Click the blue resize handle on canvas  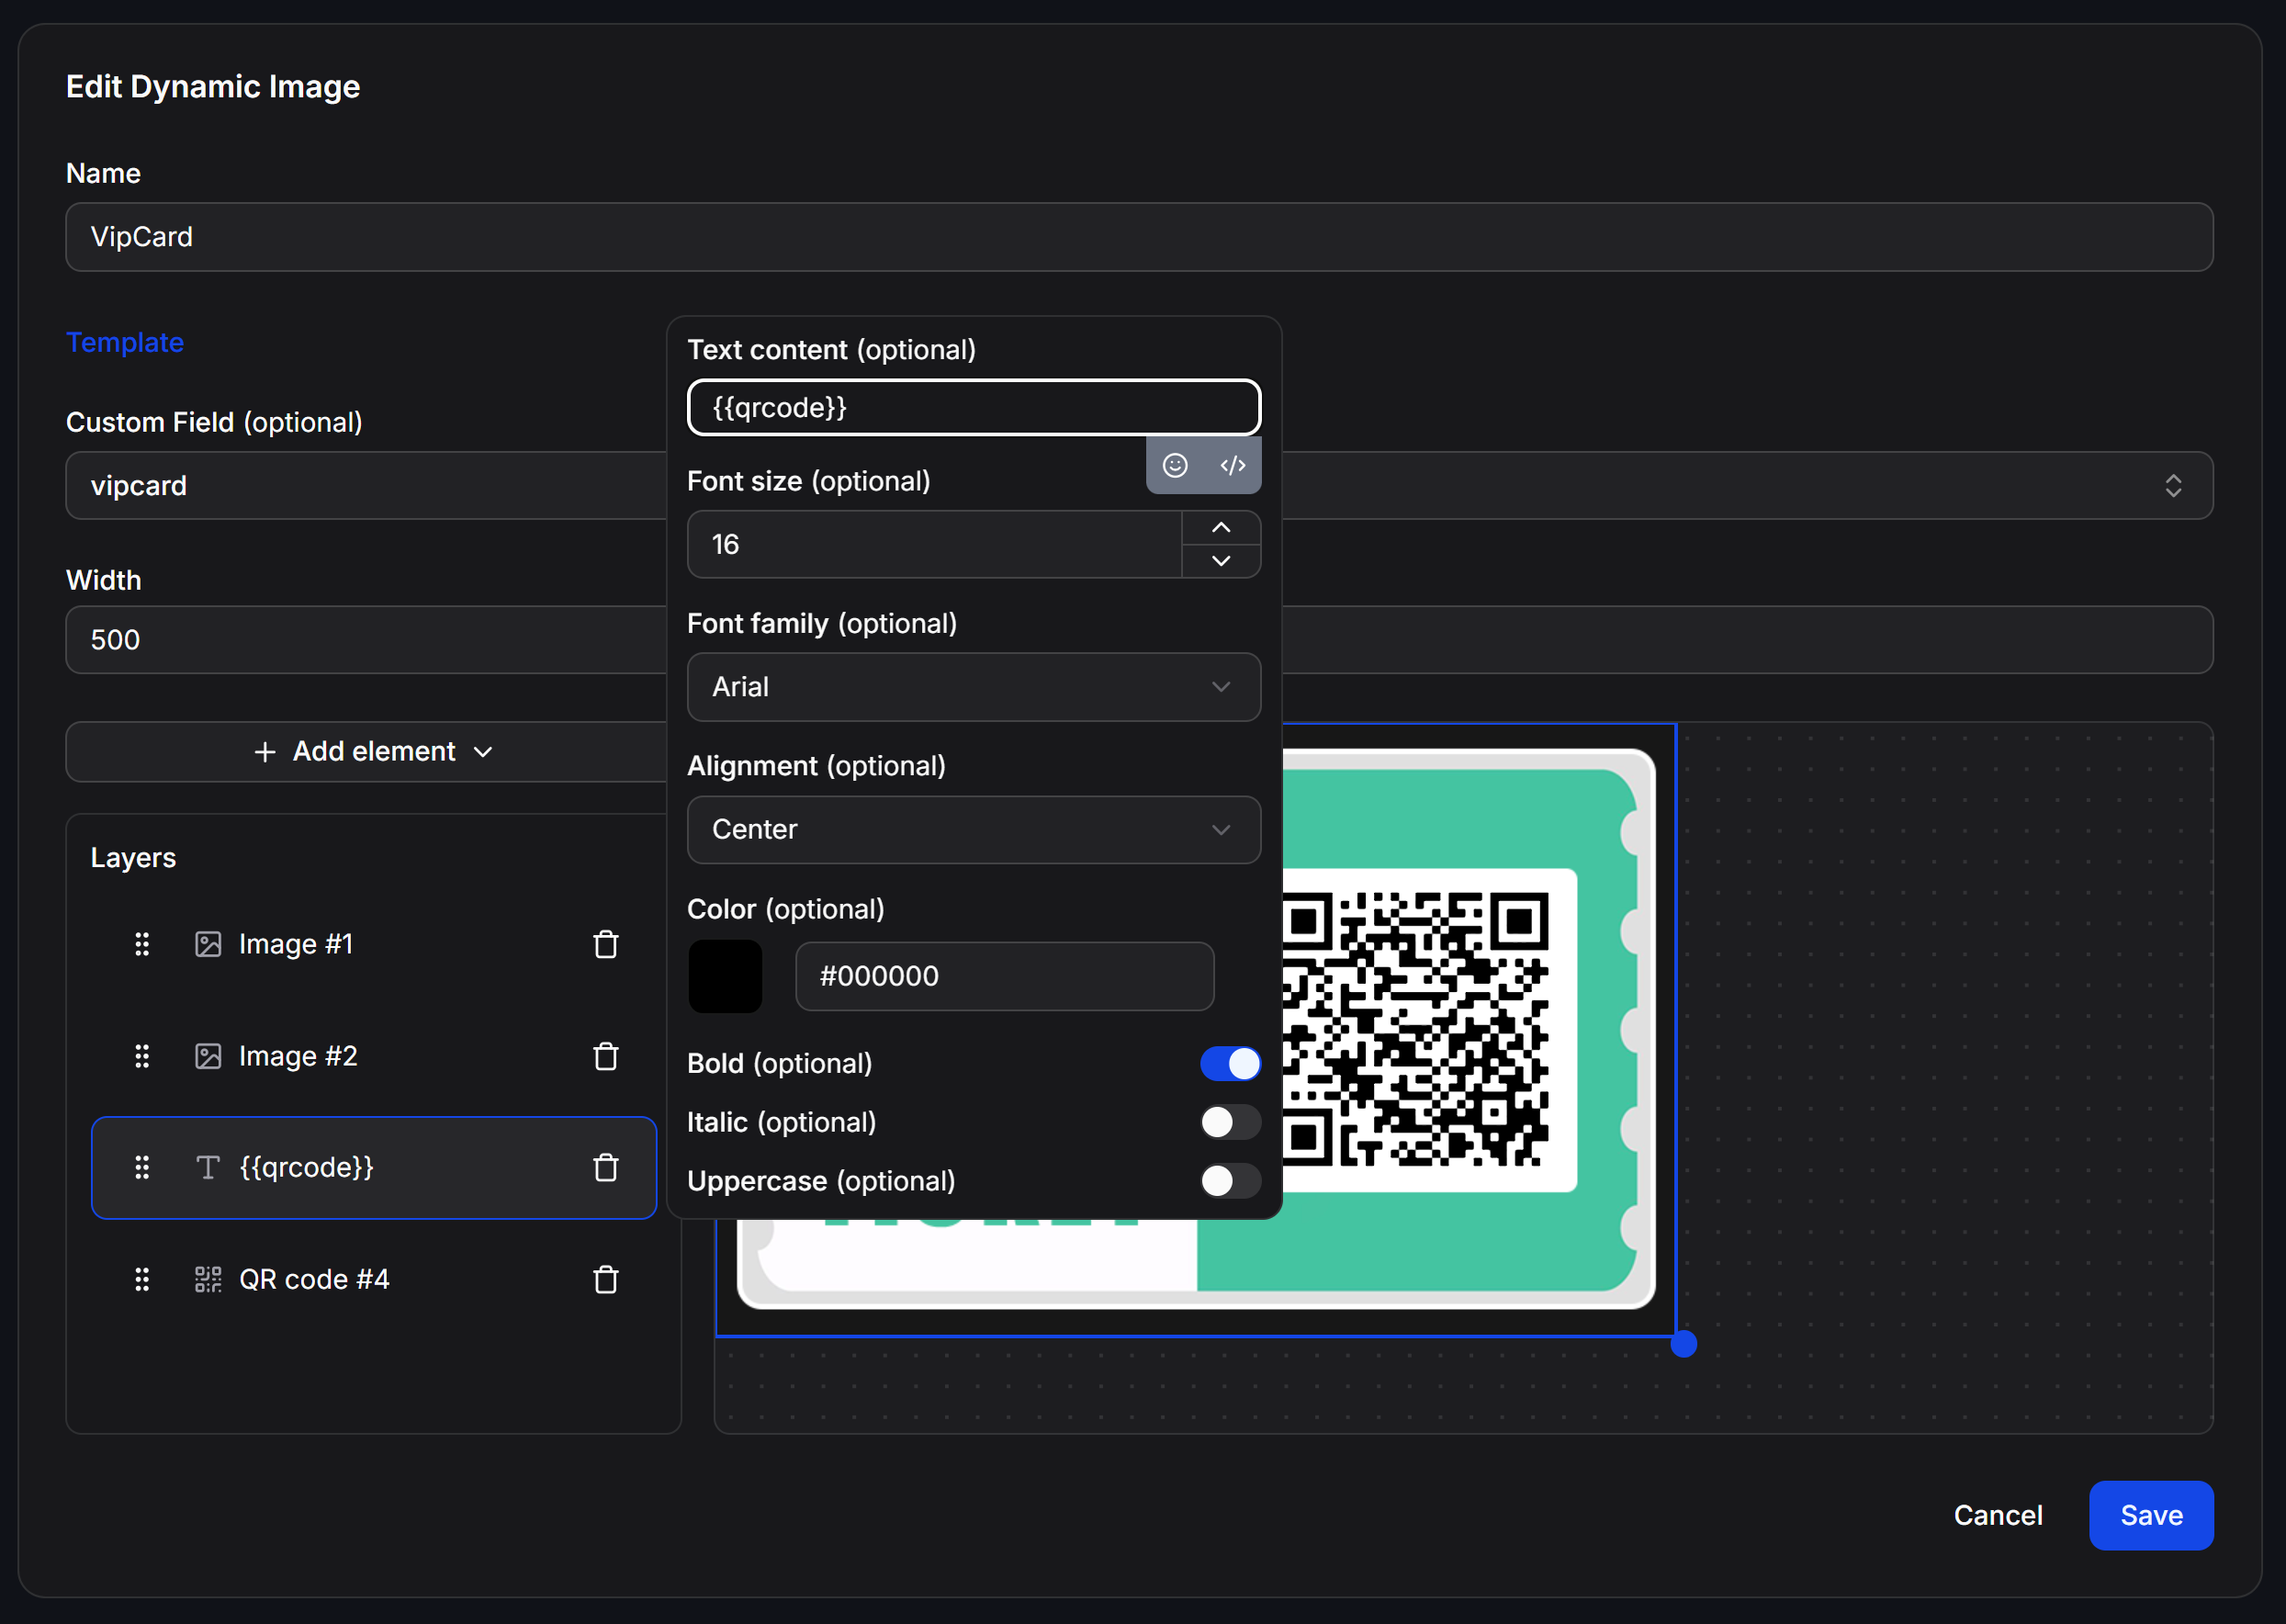(1684, 1343)
